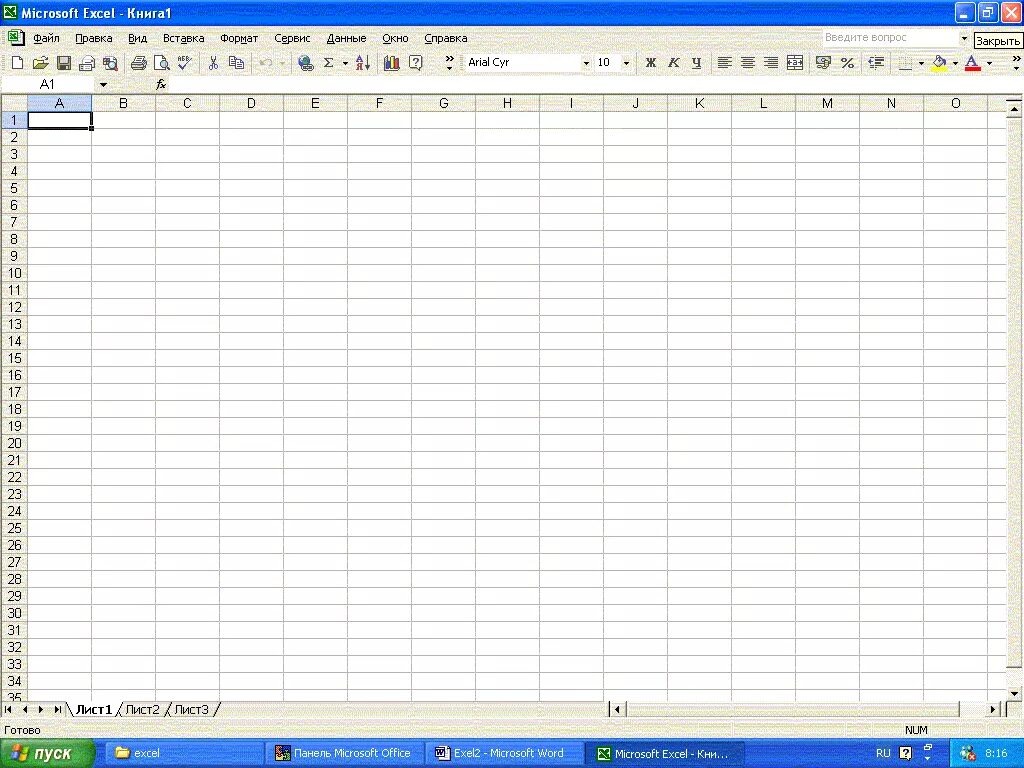Screen dimensions: 1024x768
Task: Toggle bold (Ж) formatting
Action: click(x=650, y=63)
